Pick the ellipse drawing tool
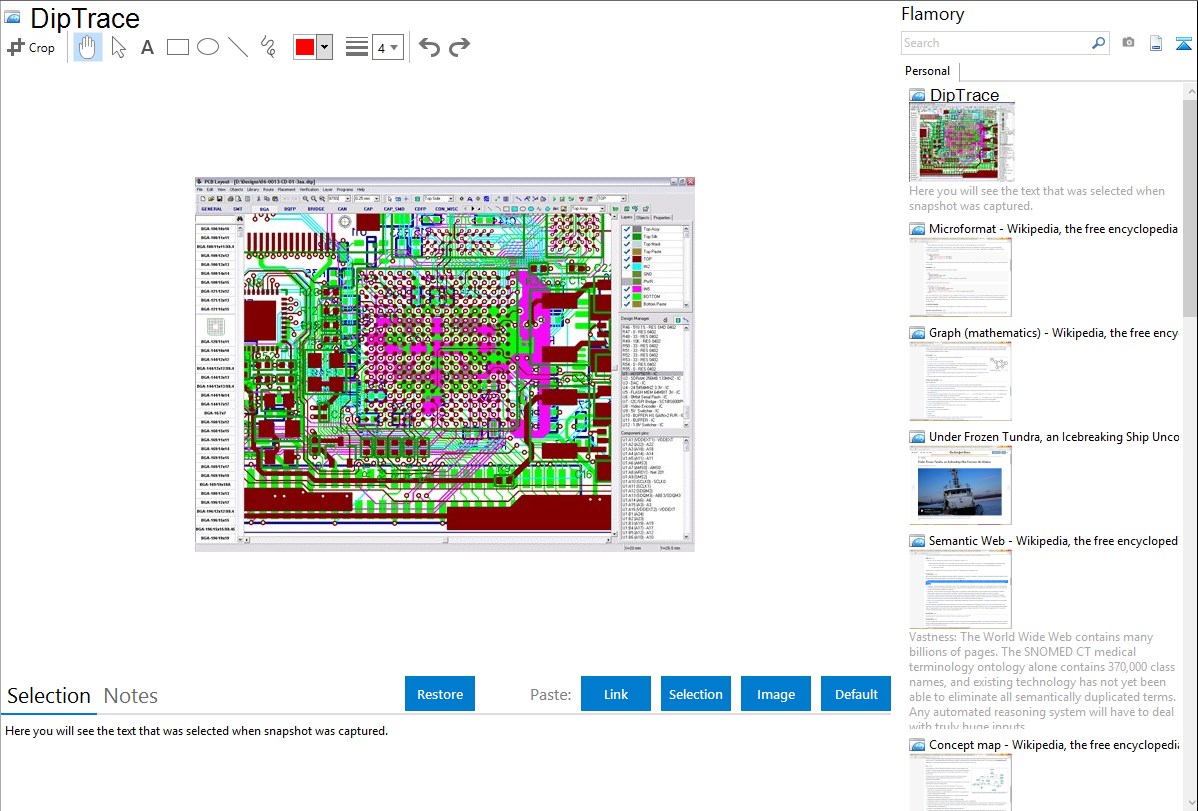This screenshot has width=1198, height=811. coord(208,47)
